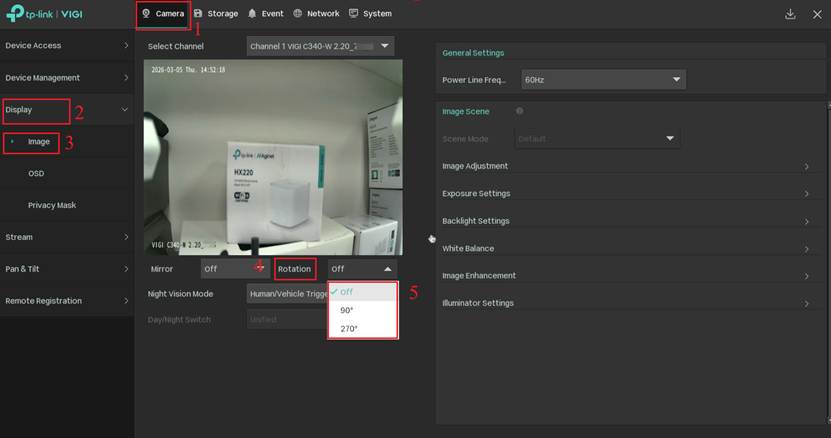Open the Select Channel dropdown
The width and height of the screenshot is (831, 438).
point(320,47)
